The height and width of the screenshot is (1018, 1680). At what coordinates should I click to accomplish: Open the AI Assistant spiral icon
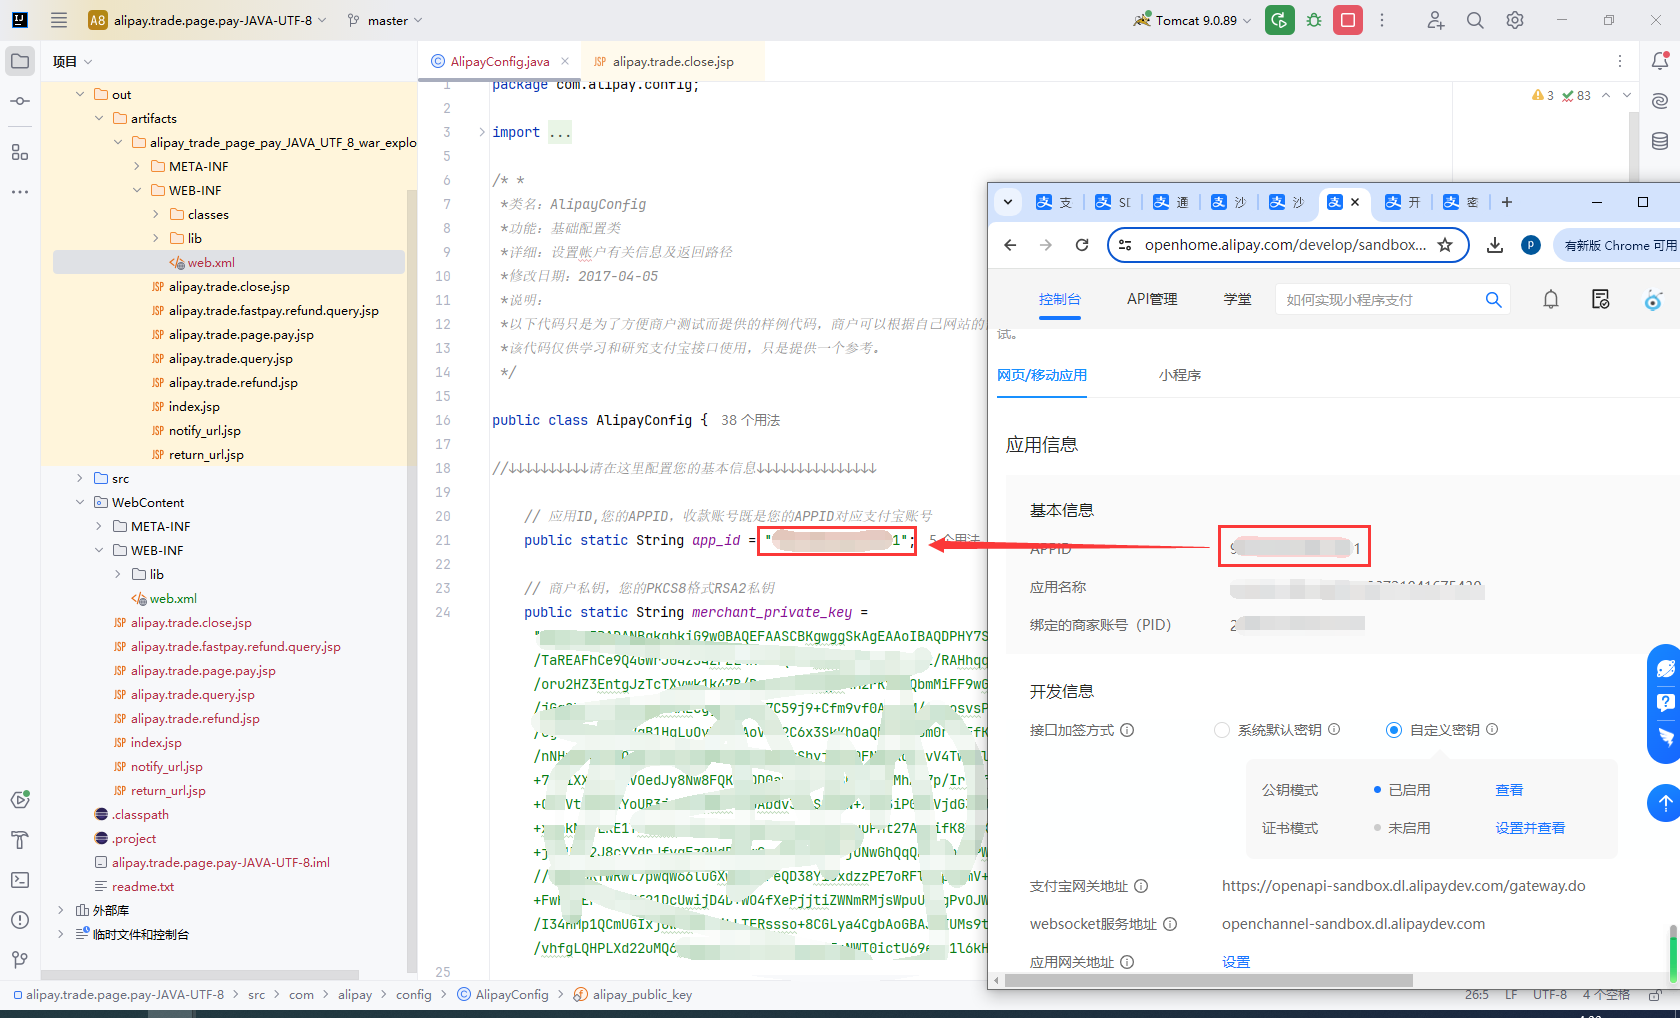click(x=1660, y=101)
